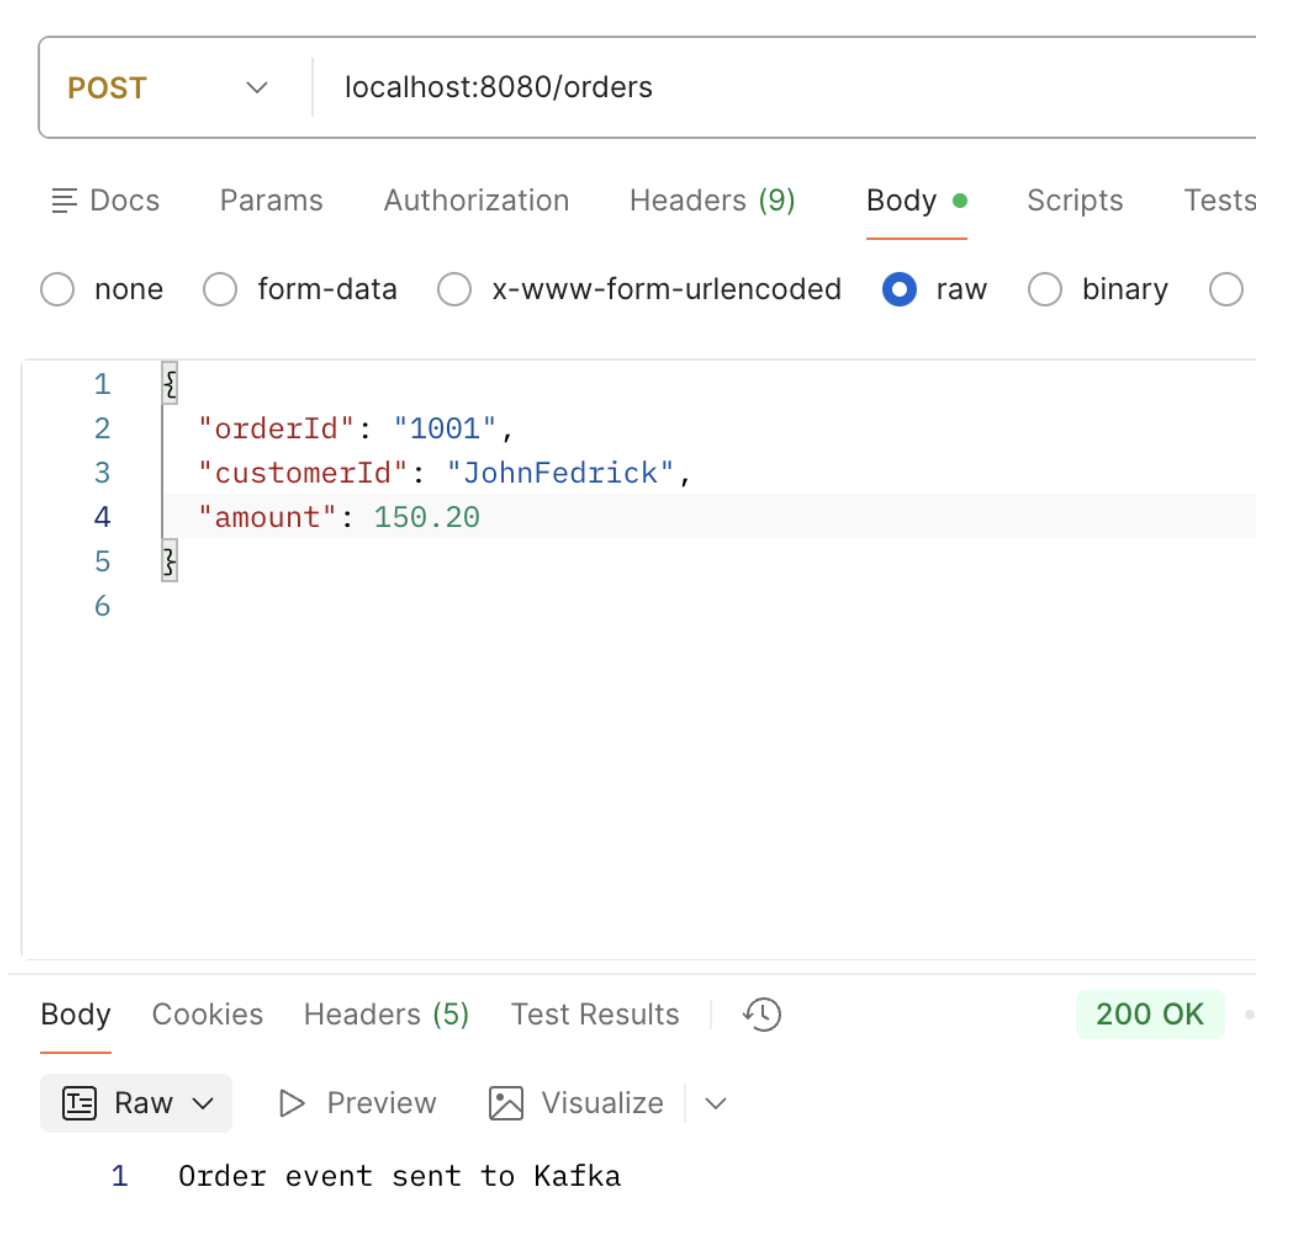Viewport: 1302px width, 1242px height.
Task: Open the response Cookies tab
Action: point(206,1014)
